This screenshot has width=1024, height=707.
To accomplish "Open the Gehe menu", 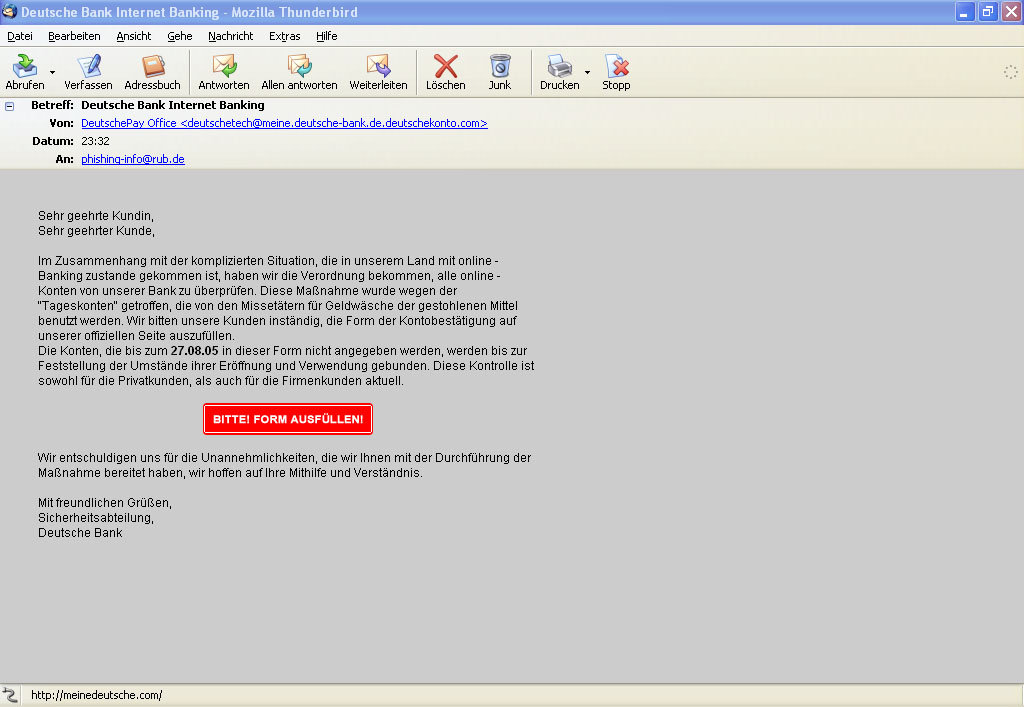I will pyautogui.click(x=180, y=36).
